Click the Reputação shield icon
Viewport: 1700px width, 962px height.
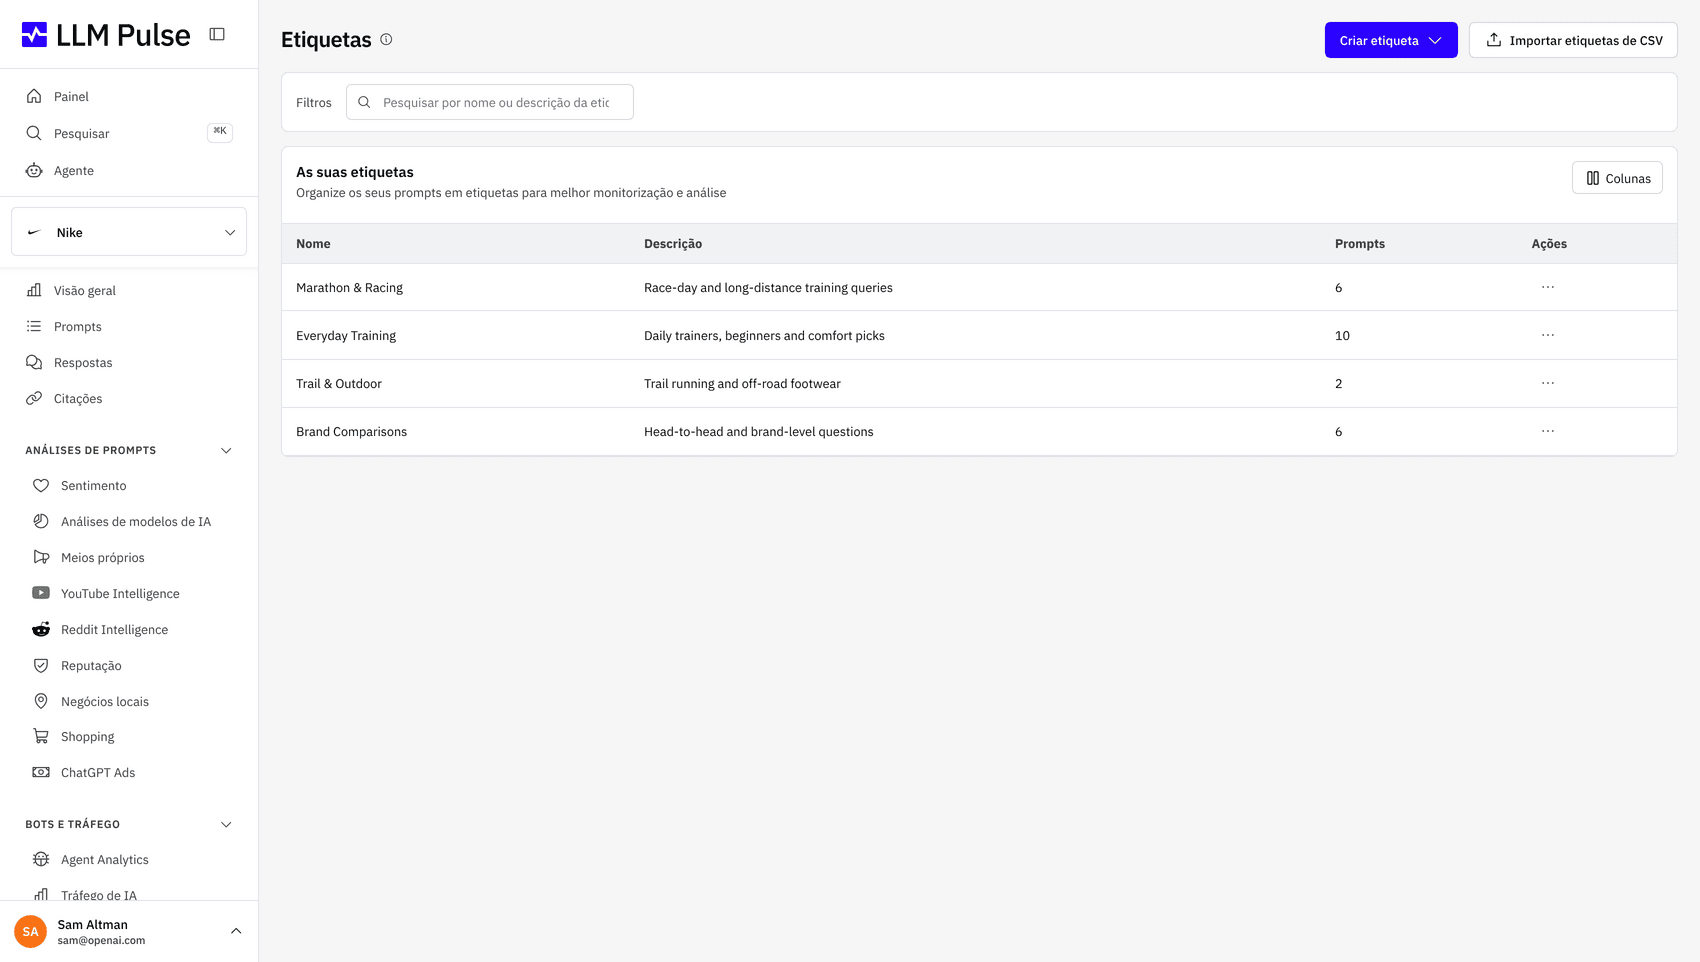point(41,665)
